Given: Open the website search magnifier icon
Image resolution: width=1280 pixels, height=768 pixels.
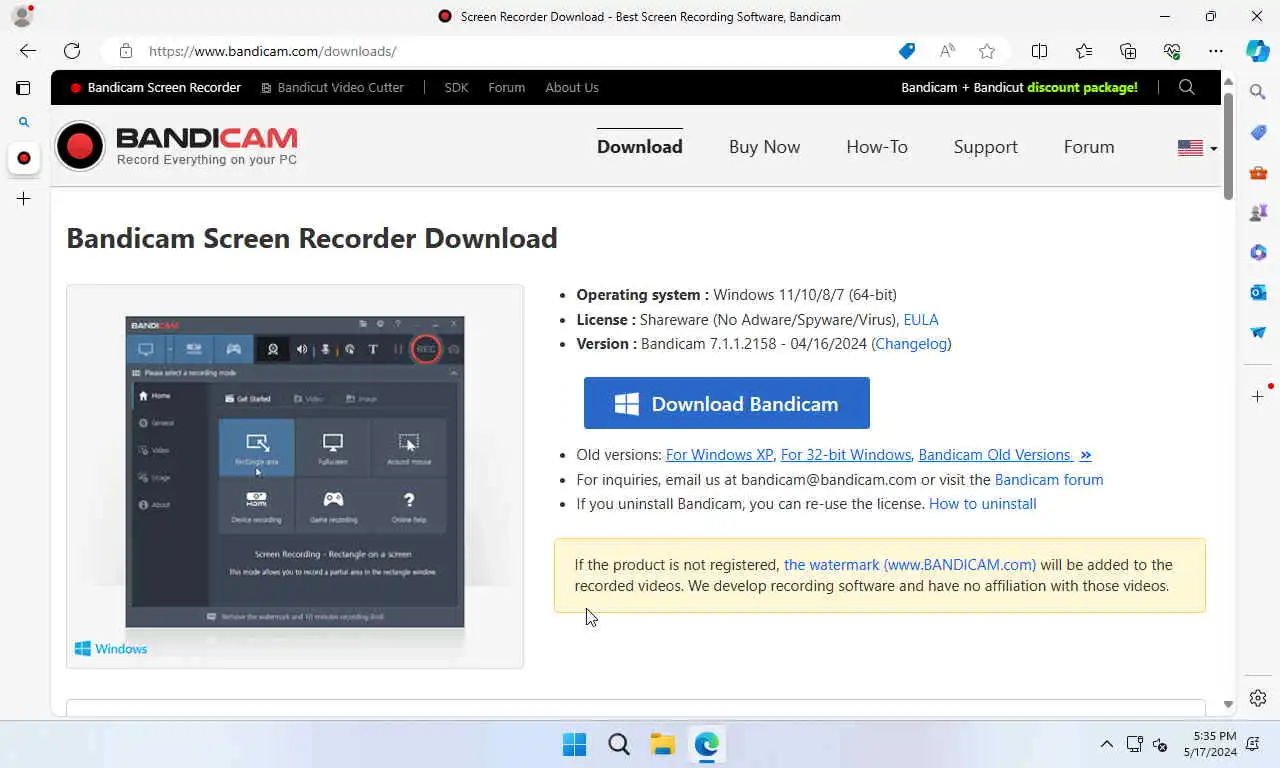Looking at the screenshot, I should point(1187,88).
